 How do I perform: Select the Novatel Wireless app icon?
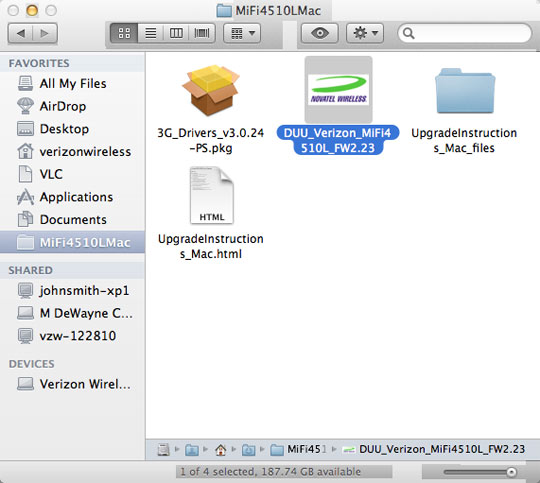(339, 90)
